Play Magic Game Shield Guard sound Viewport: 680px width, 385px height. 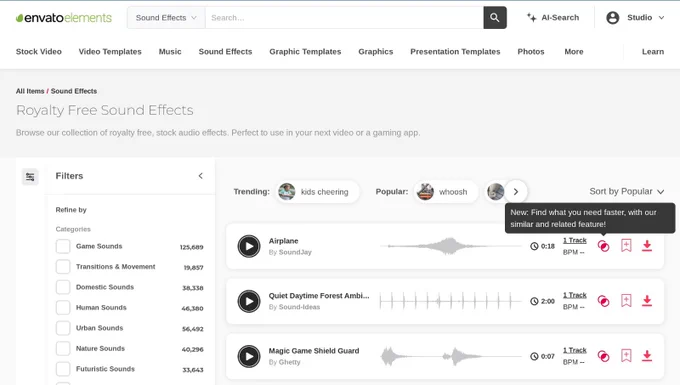tap(249, 356)
